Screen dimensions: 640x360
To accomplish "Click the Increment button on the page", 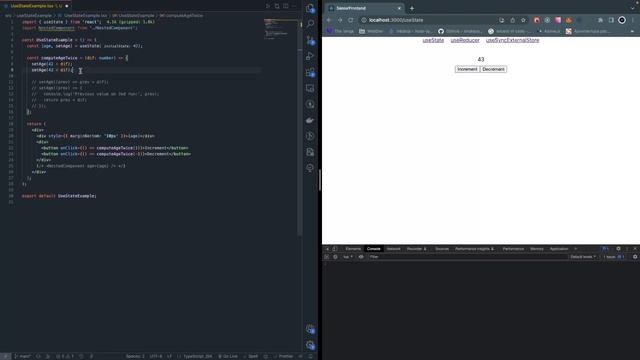I will (467, 69).
